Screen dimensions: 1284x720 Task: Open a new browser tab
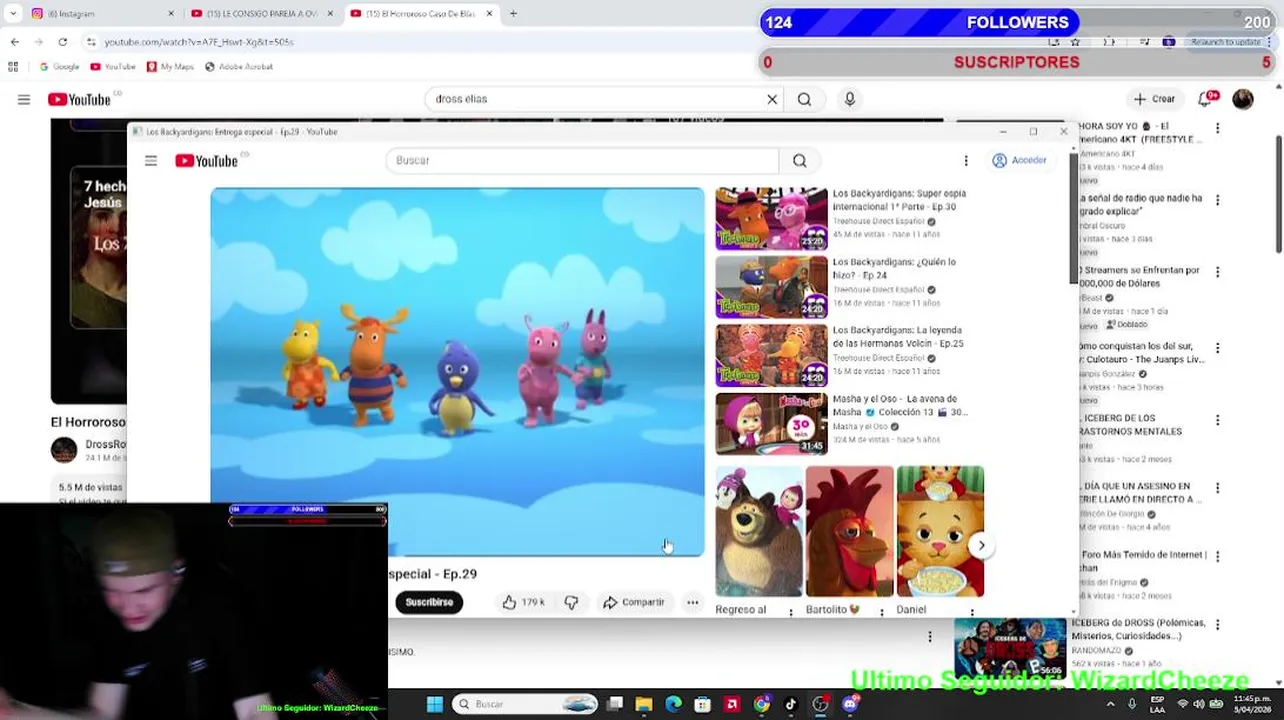[513, 14]
